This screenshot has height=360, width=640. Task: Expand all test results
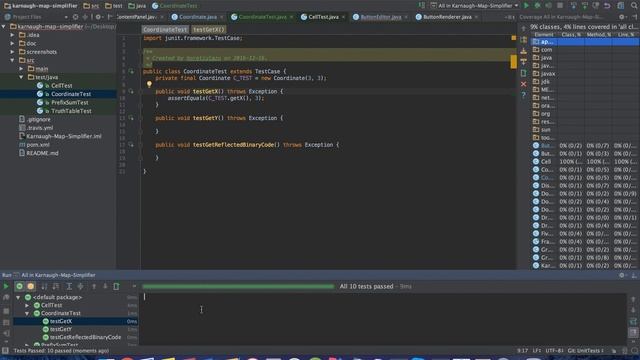(x=69, y=287)
